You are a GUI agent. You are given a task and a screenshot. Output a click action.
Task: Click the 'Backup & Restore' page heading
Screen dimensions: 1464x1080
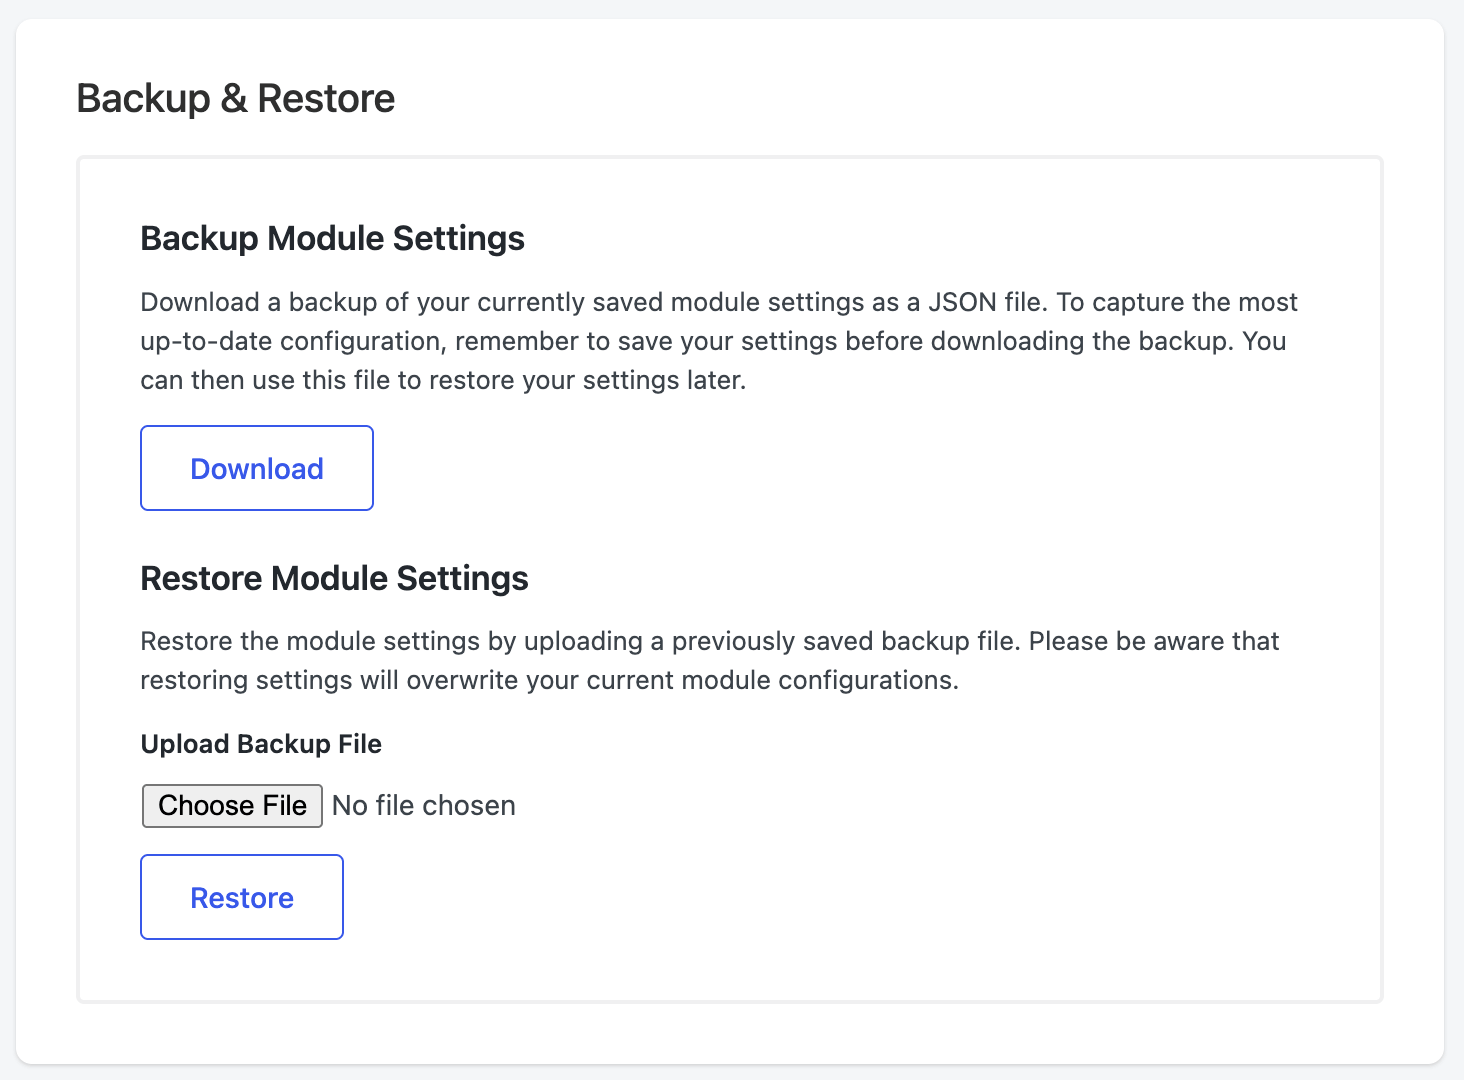coord(236,98)
